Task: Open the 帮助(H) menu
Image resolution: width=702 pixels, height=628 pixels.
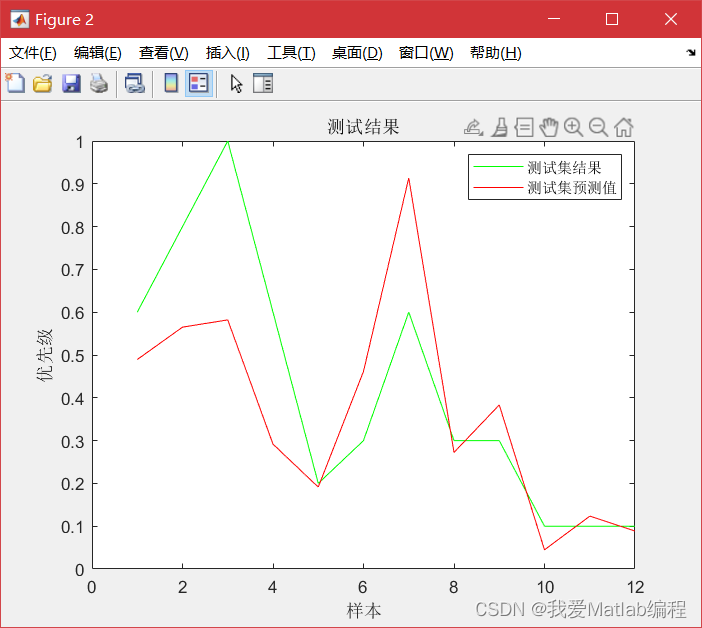Action: [x=496, y=53]
